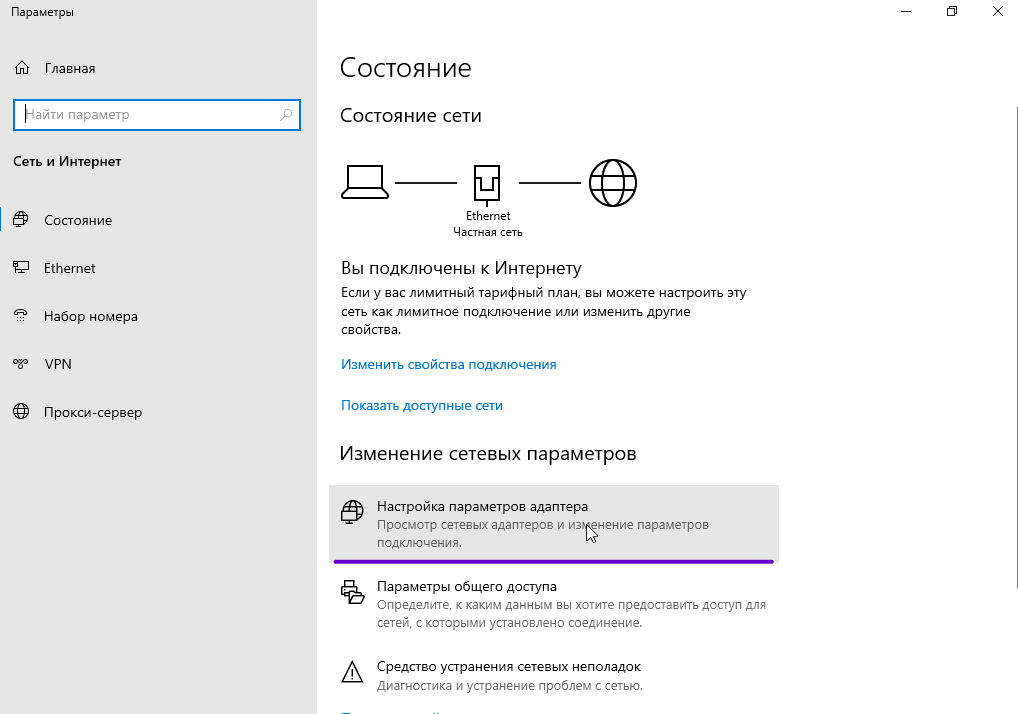
Task: Open the Изменить свойства подключения link
Action: point(448,365)
